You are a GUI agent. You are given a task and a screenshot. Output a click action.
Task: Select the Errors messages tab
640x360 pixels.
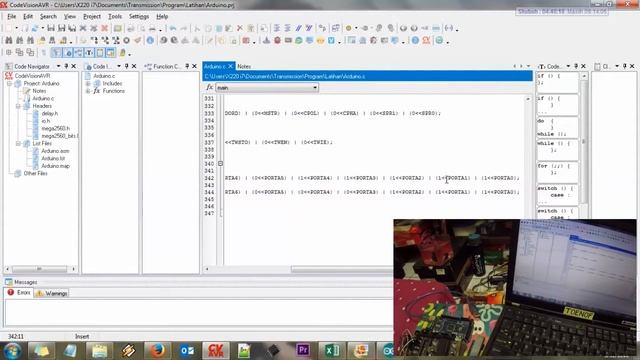(19, 293)
